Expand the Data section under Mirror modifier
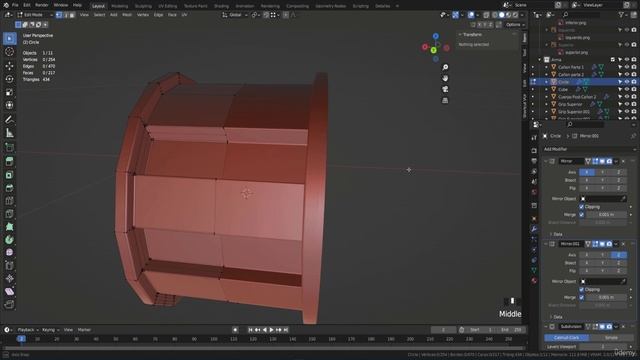 pos(557,234)
